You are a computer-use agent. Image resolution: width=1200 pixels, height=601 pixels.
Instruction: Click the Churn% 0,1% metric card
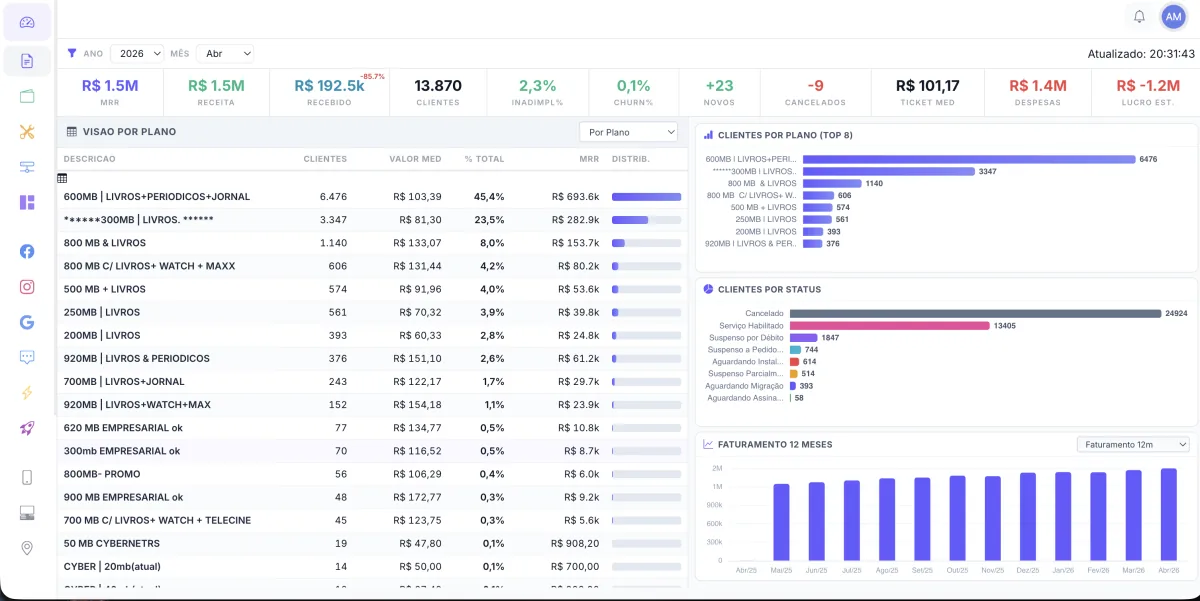click(x=634, y=92)
